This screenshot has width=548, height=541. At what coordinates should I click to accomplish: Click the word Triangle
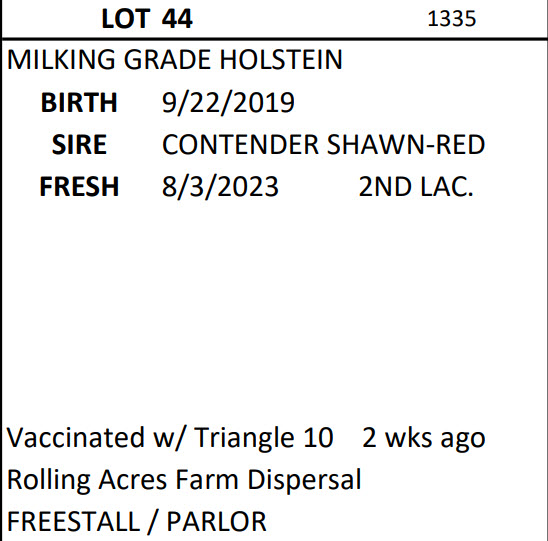[244, 439]
